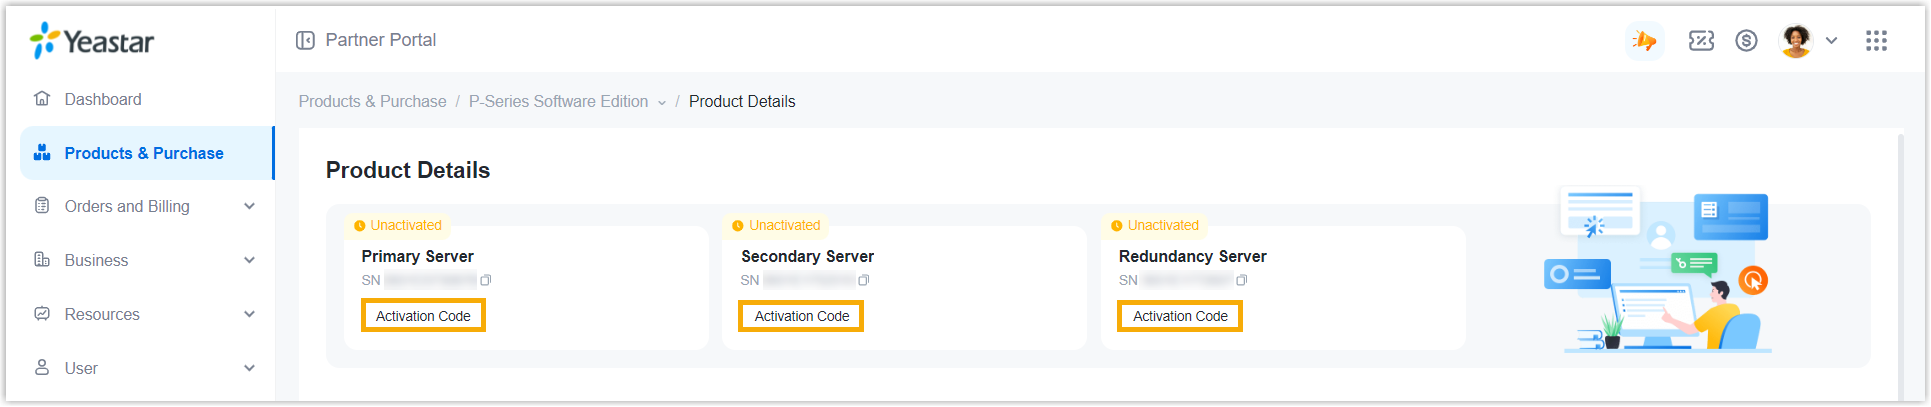
Task: Copy the Secondary Server serial number
Action: coord(864,281)
